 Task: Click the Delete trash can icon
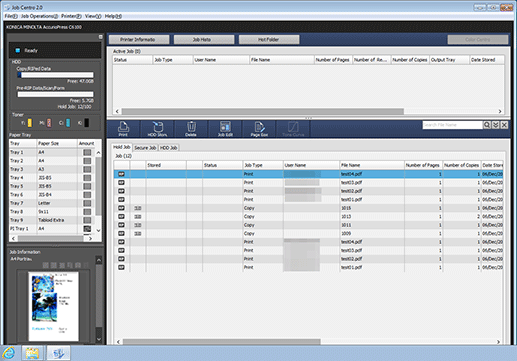(x=191, y=129)
